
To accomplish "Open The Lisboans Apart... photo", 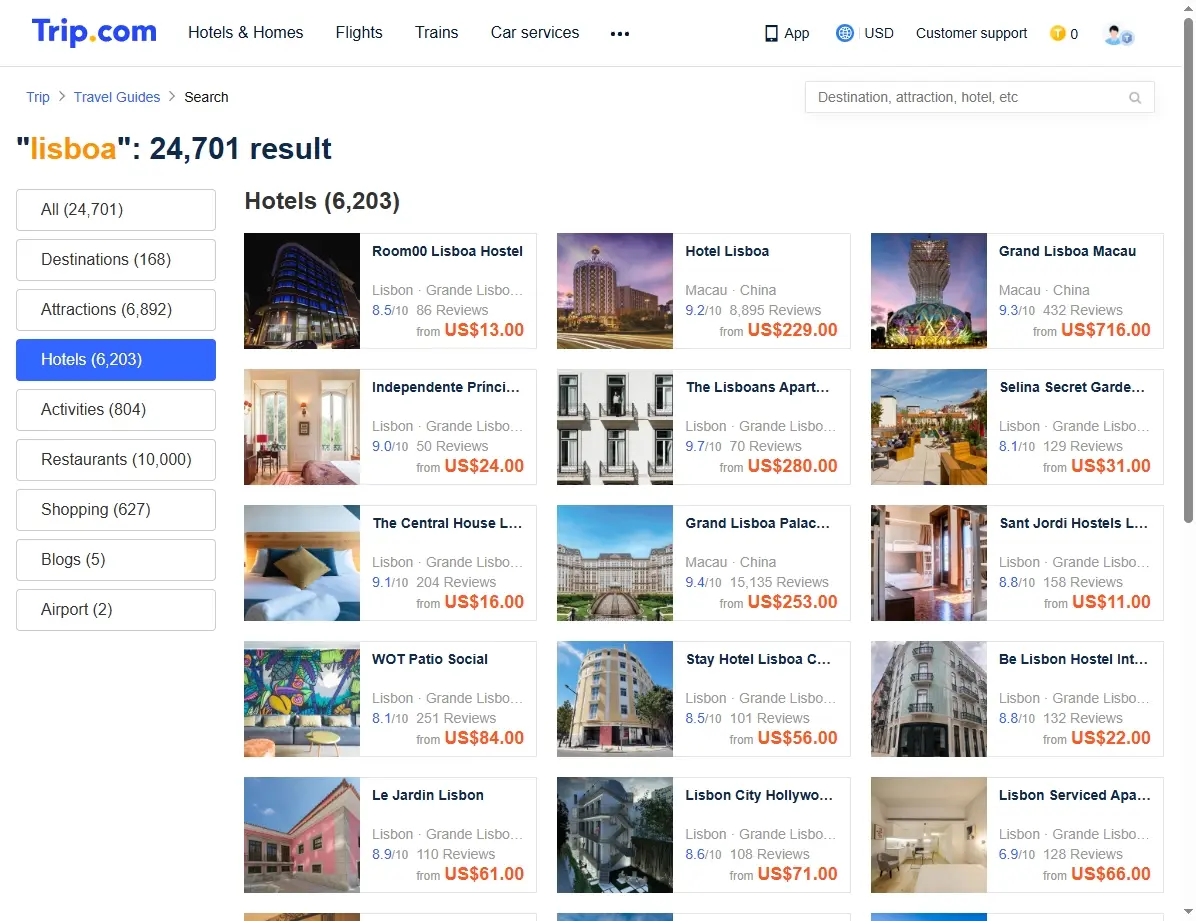I will click(615, 427).
